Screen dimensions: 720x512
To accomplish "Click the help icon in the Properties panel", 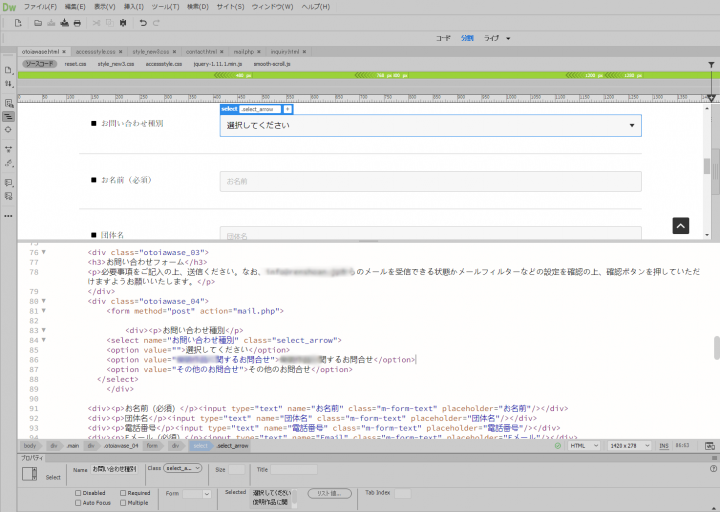I will pyautogui.click(x=713, y=469).
